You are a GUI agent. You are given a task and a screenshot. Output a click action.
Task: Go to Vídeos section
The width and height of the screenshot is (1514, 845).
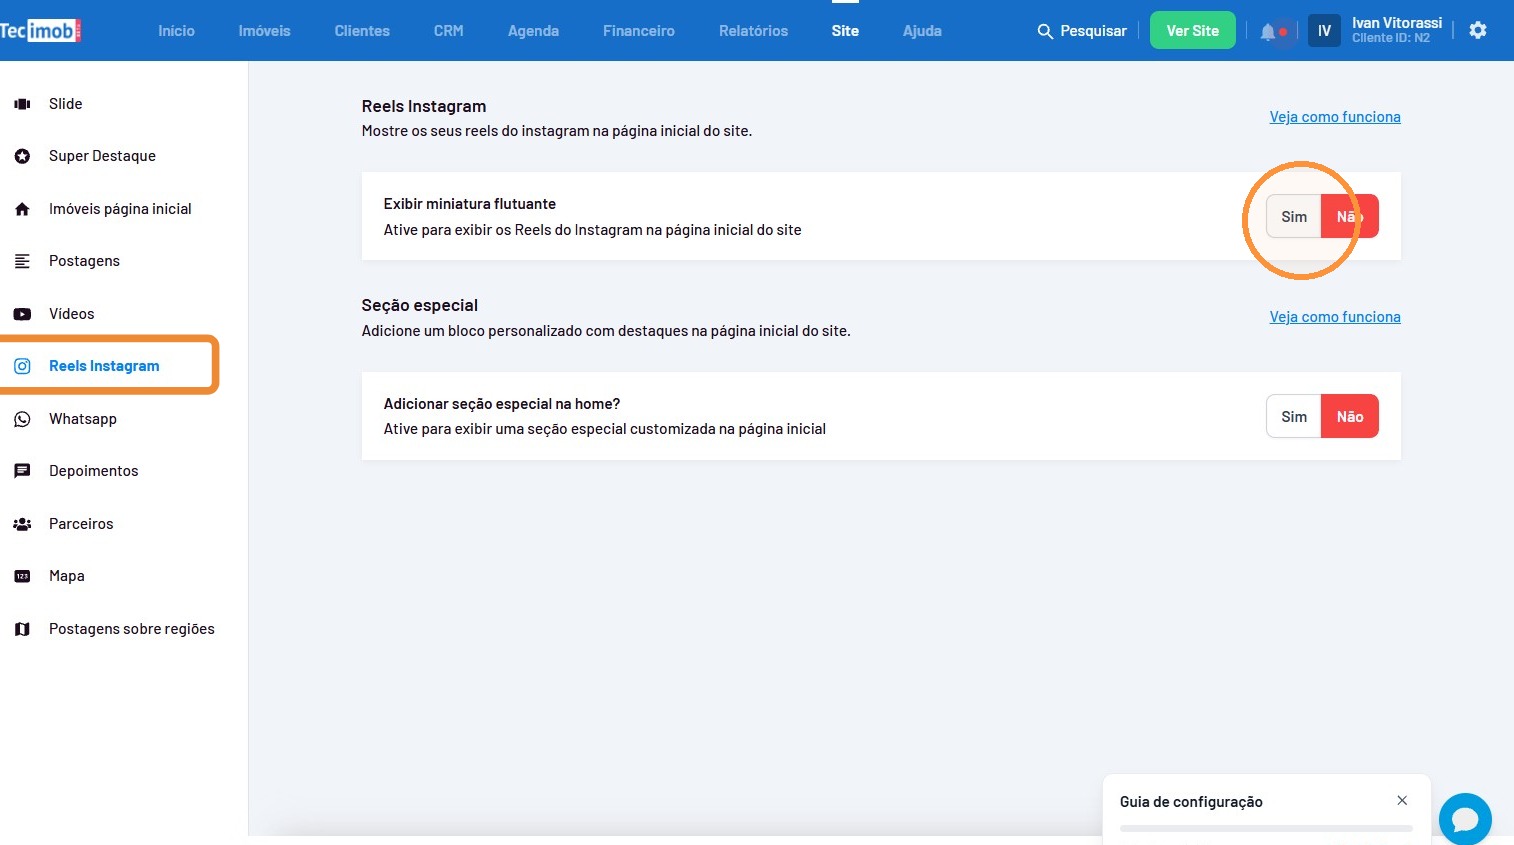click(72, 314)
